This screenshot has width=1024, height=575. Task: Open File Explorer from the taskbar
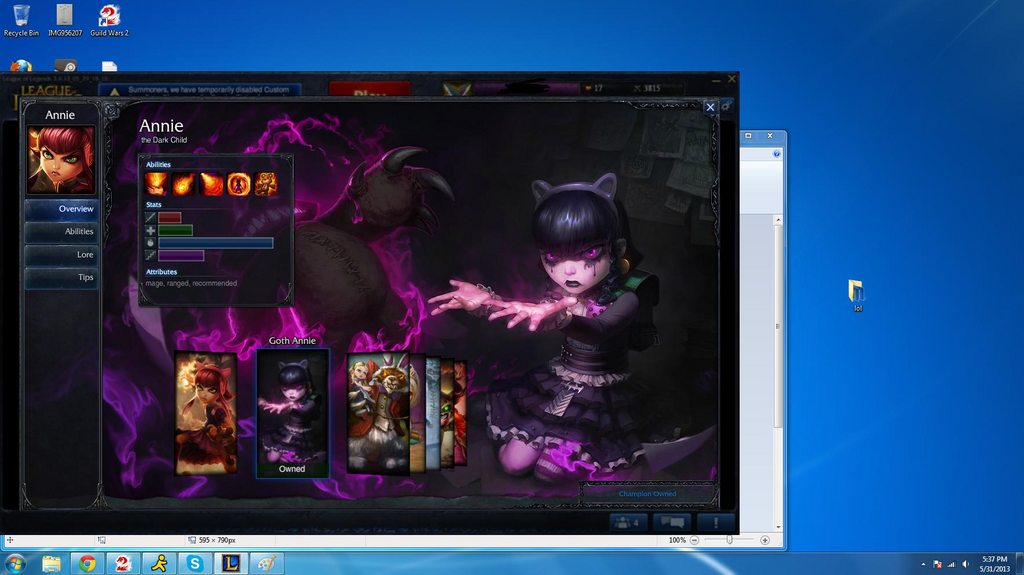(51, 563)
